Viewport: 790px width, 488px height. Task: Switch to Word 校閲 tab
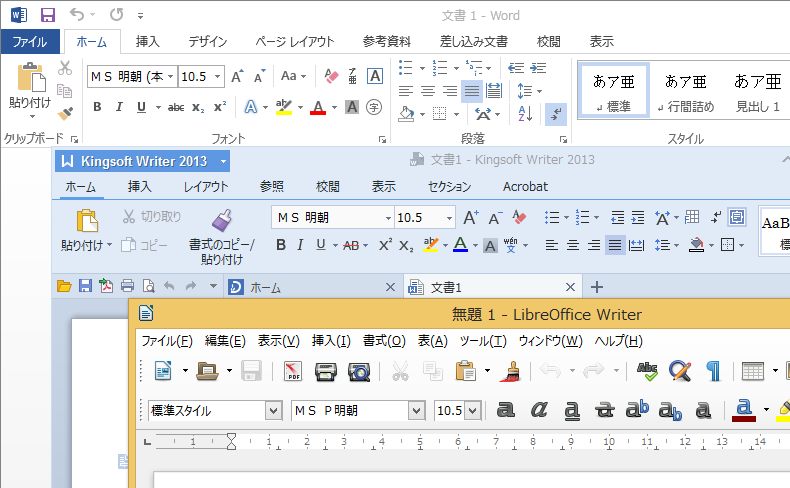point(549,41)
